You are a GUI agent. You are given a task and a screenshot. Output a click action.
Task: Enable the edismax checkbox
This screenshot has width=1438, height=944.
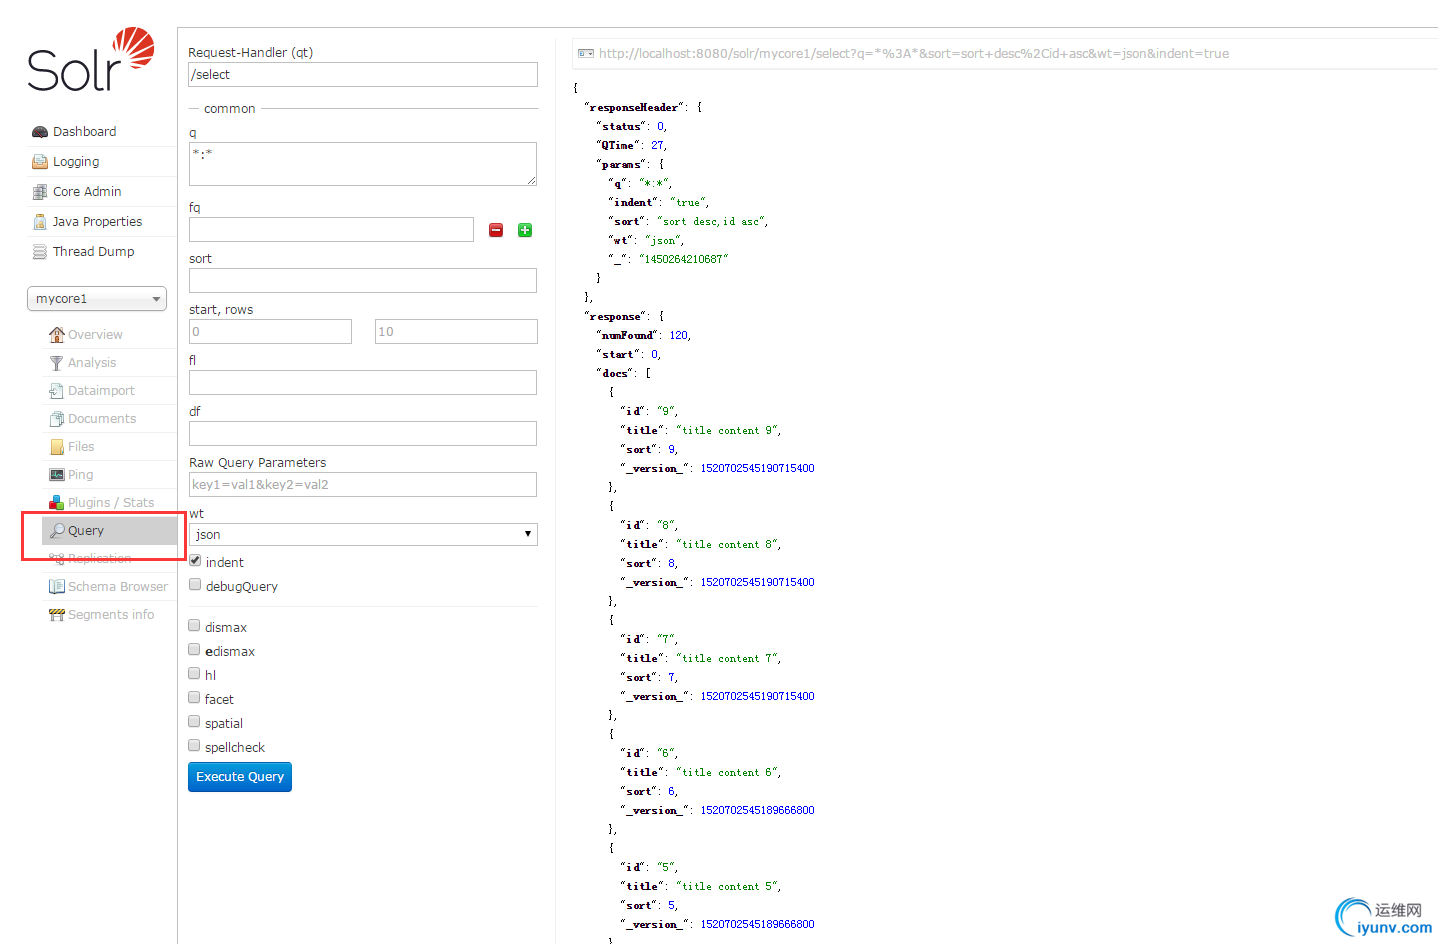coord(194,650)
